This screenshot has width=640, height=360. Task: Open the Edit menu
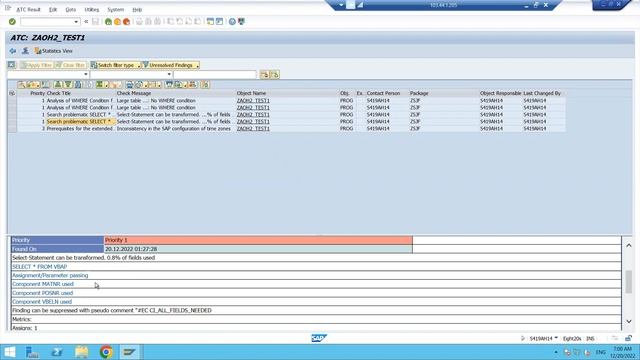click(53, 9)
